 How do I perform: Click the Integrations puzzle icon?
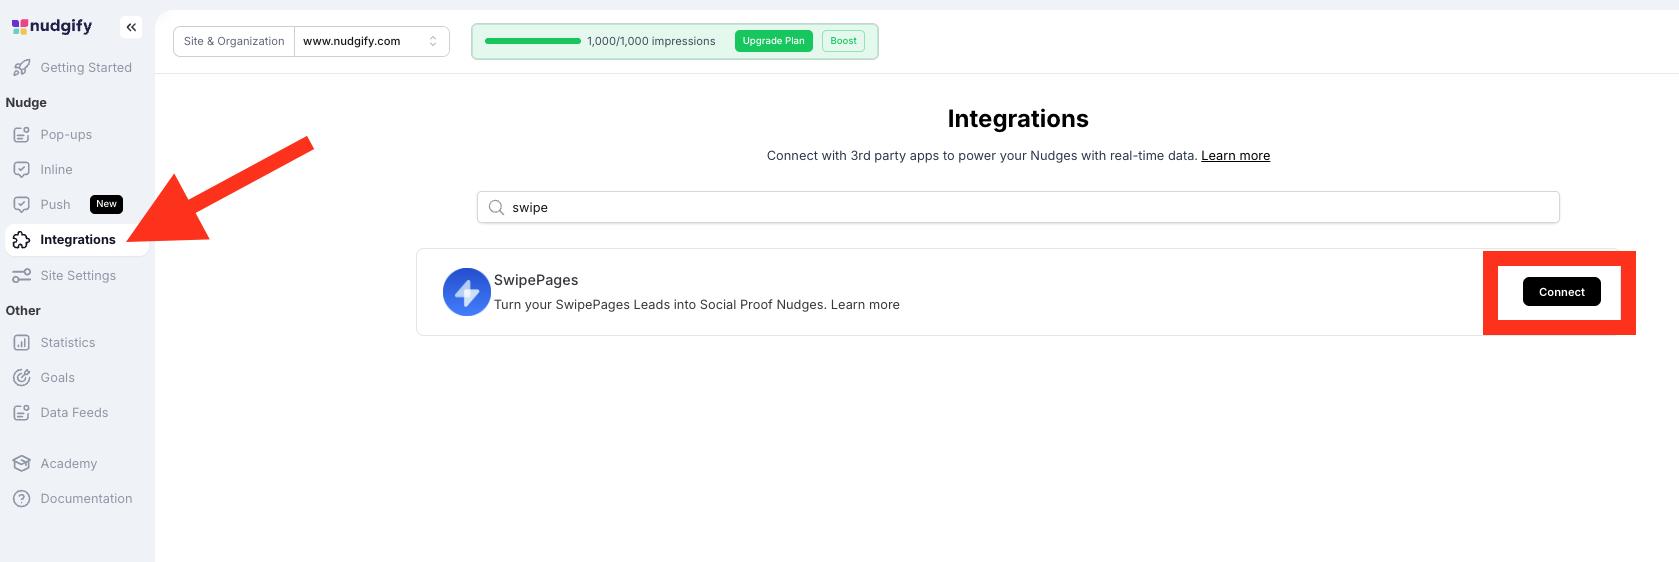[21, 240]
